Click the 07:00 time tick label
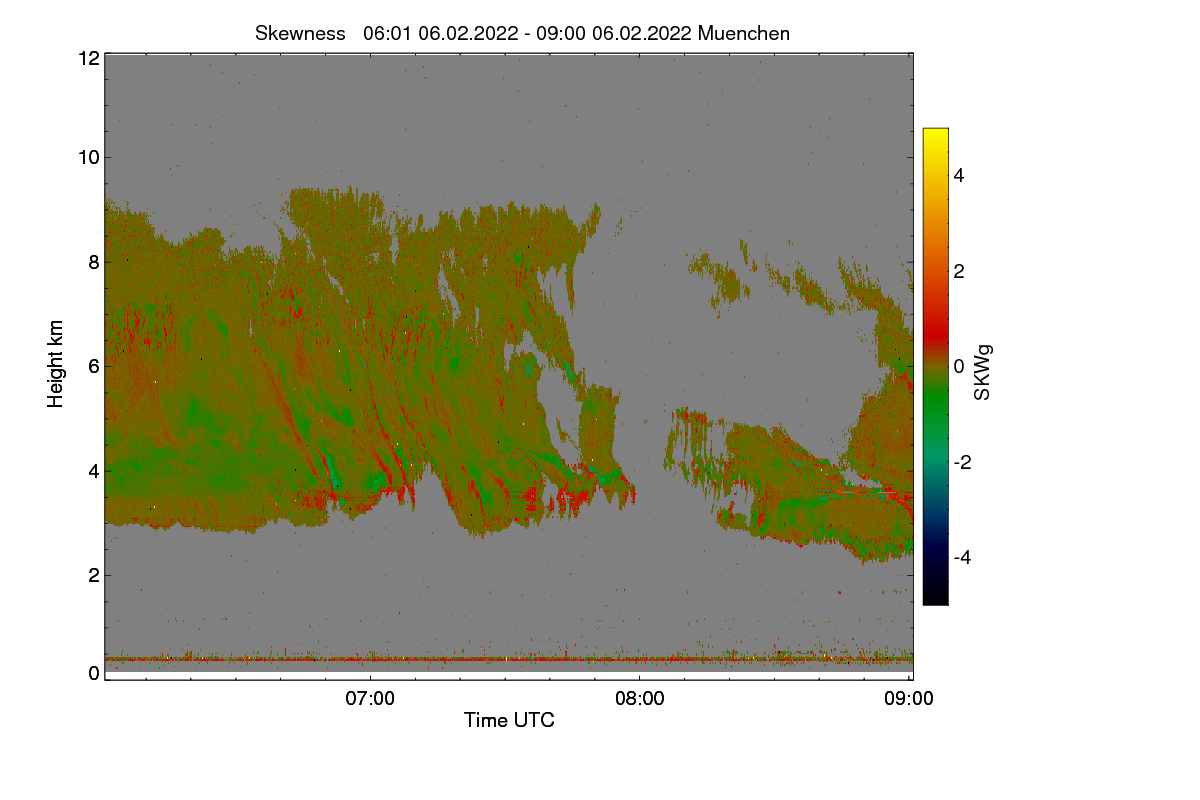The width and height of the screenshot is (1200, 800). (x=370, y=698)
